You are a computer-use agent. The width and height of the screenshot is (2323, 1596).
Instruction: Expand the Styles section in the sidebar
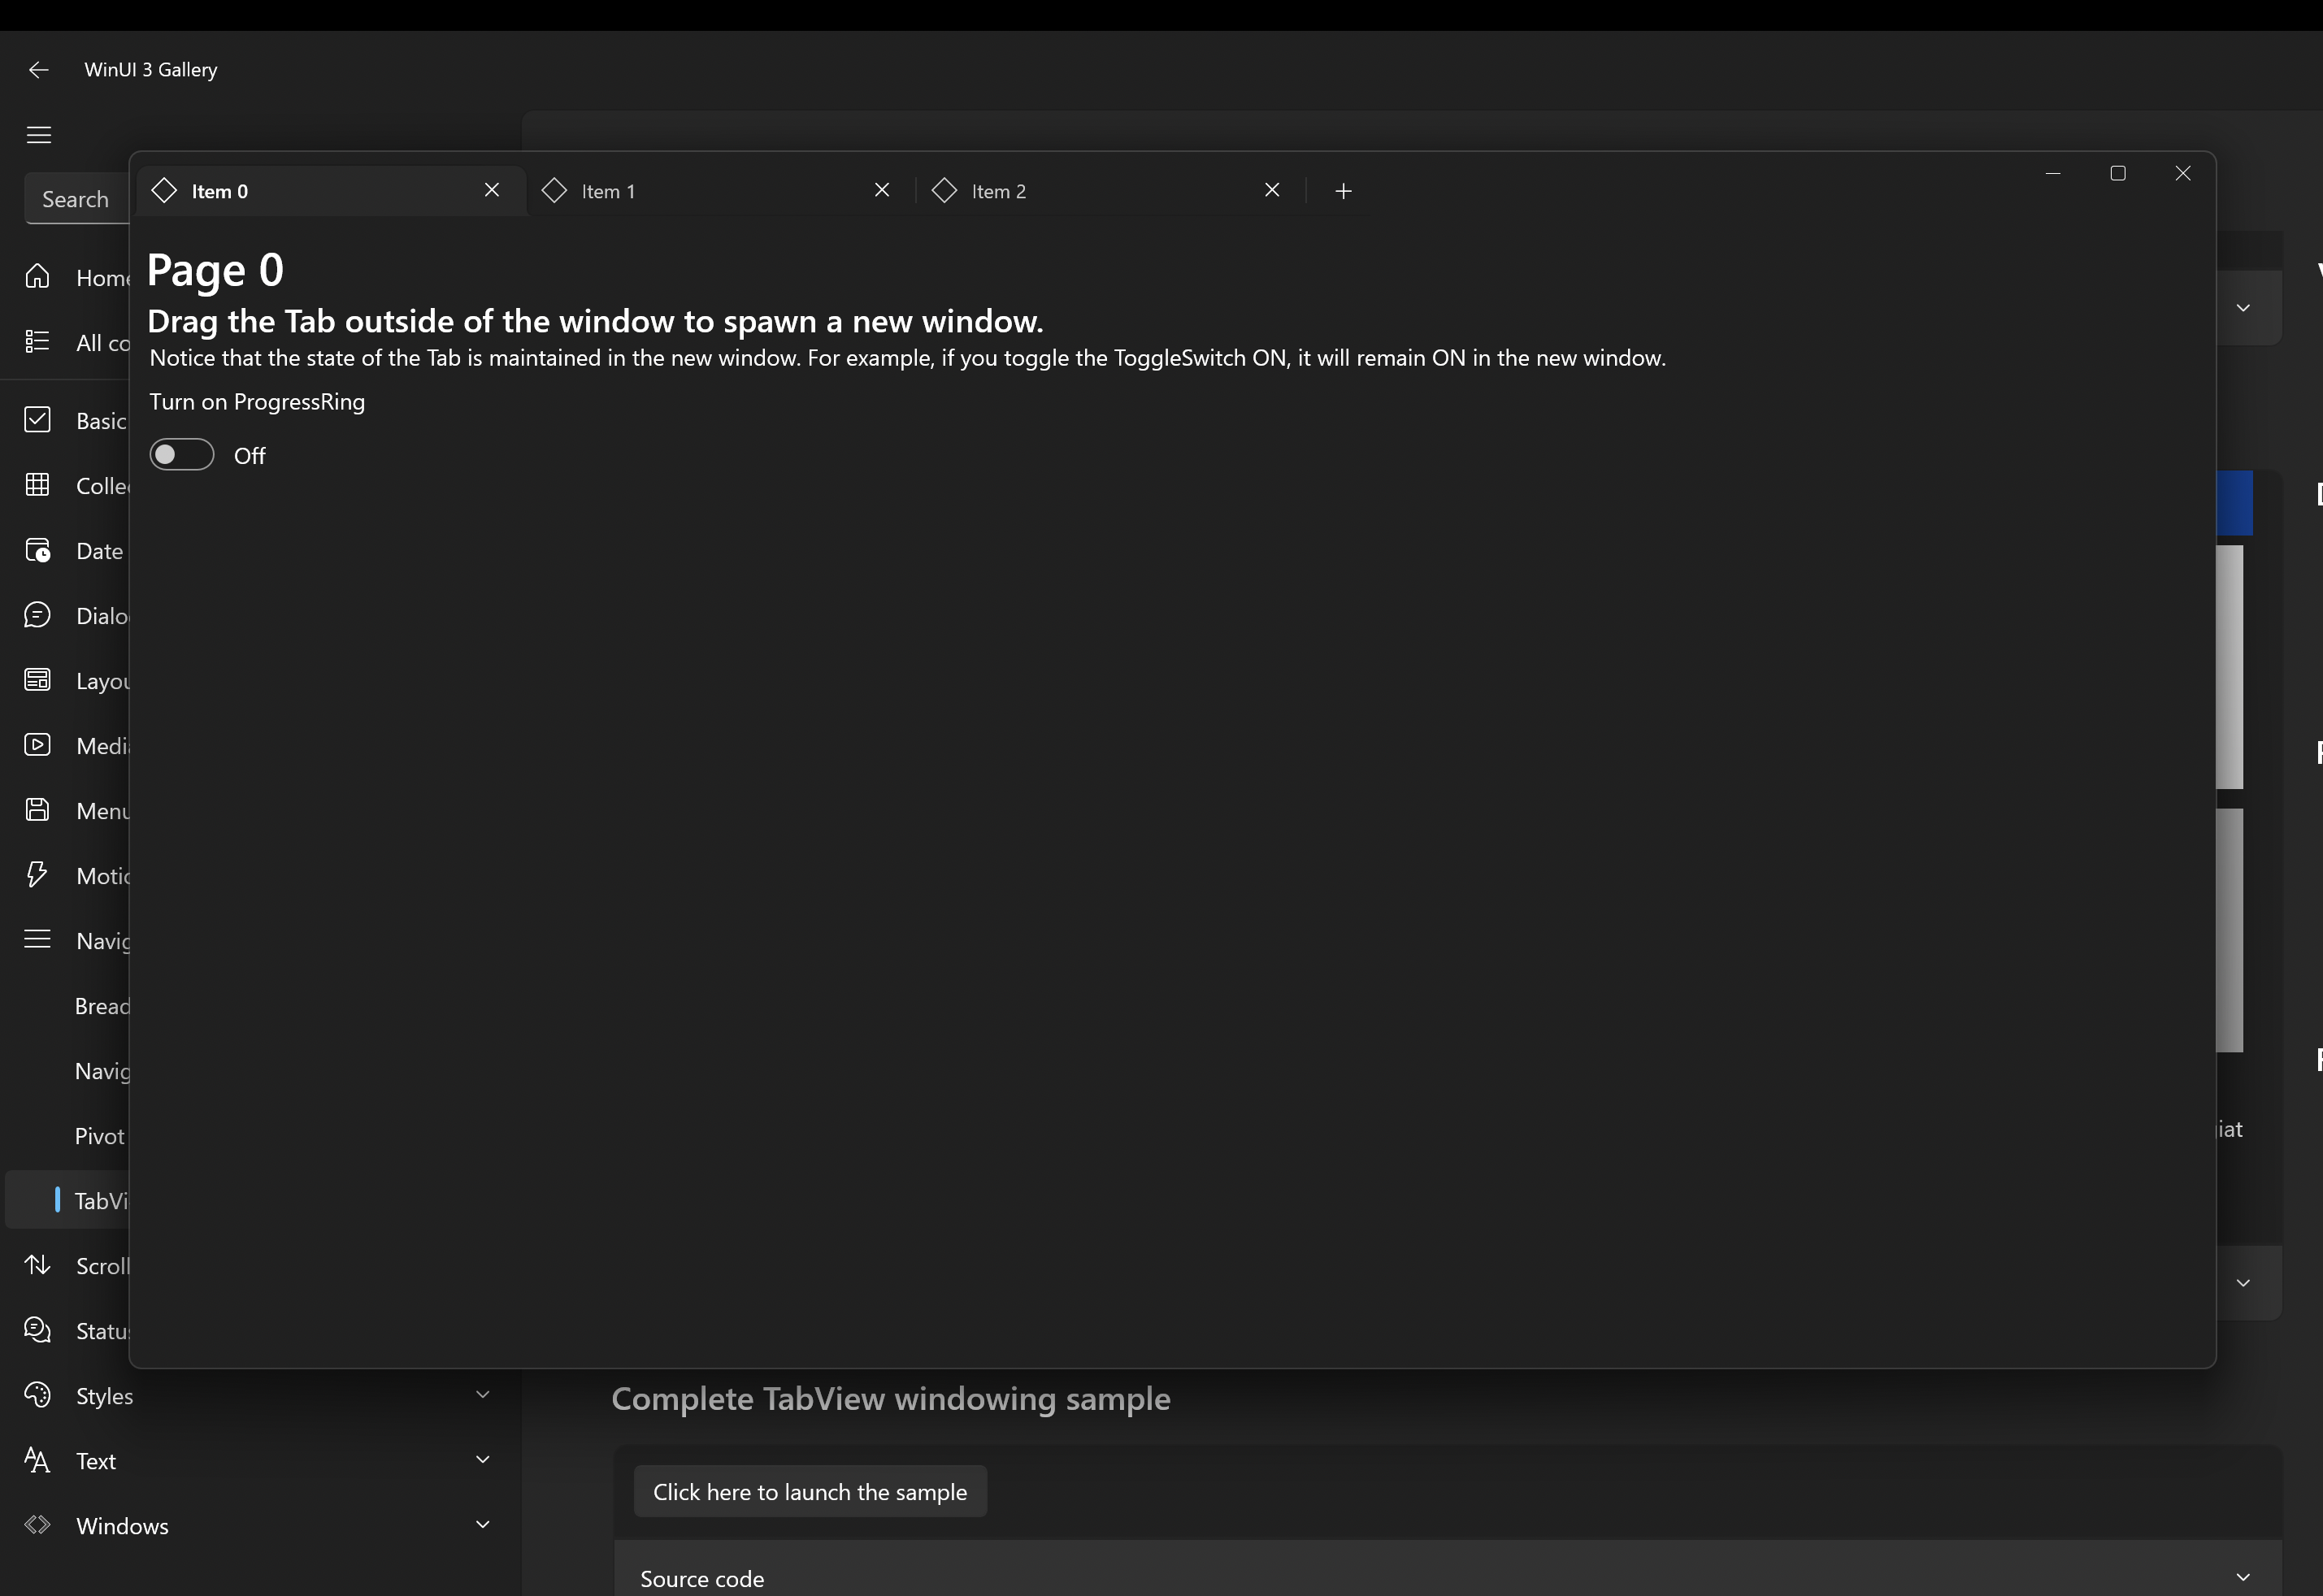(x=483, y=1394)
